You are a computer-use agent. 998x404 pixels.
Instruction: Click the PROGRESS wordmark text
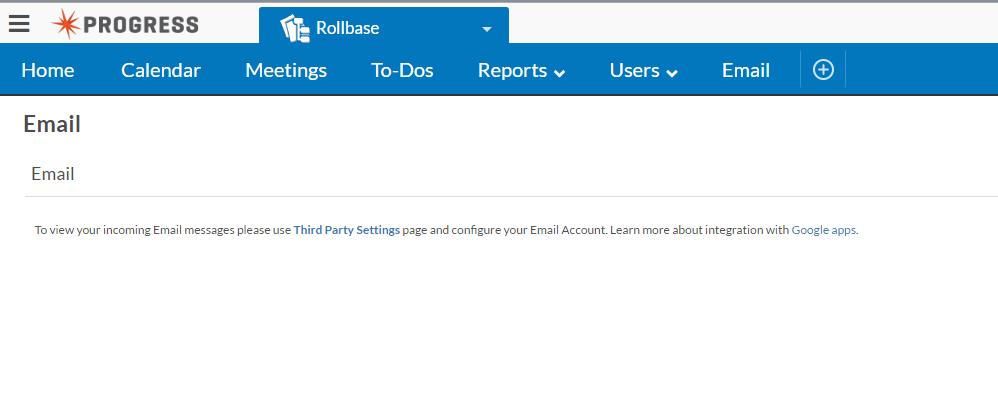pos(141,25)
